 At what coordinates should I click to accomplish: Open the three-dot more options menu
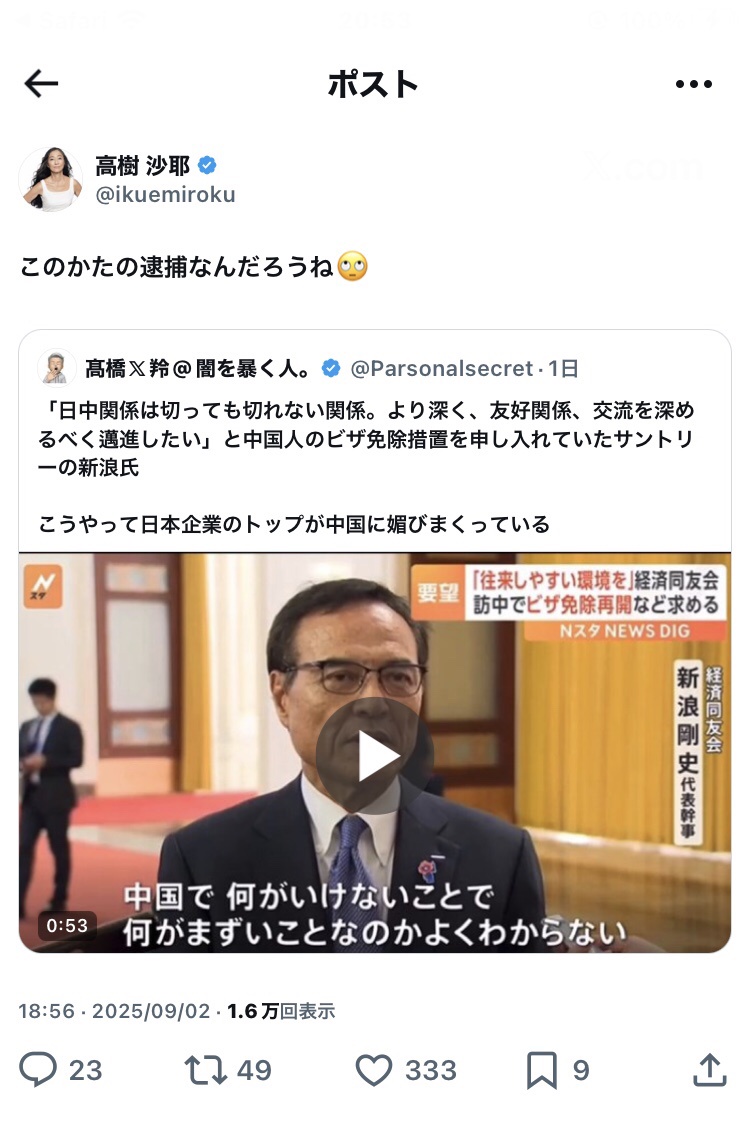pos(694,84)
